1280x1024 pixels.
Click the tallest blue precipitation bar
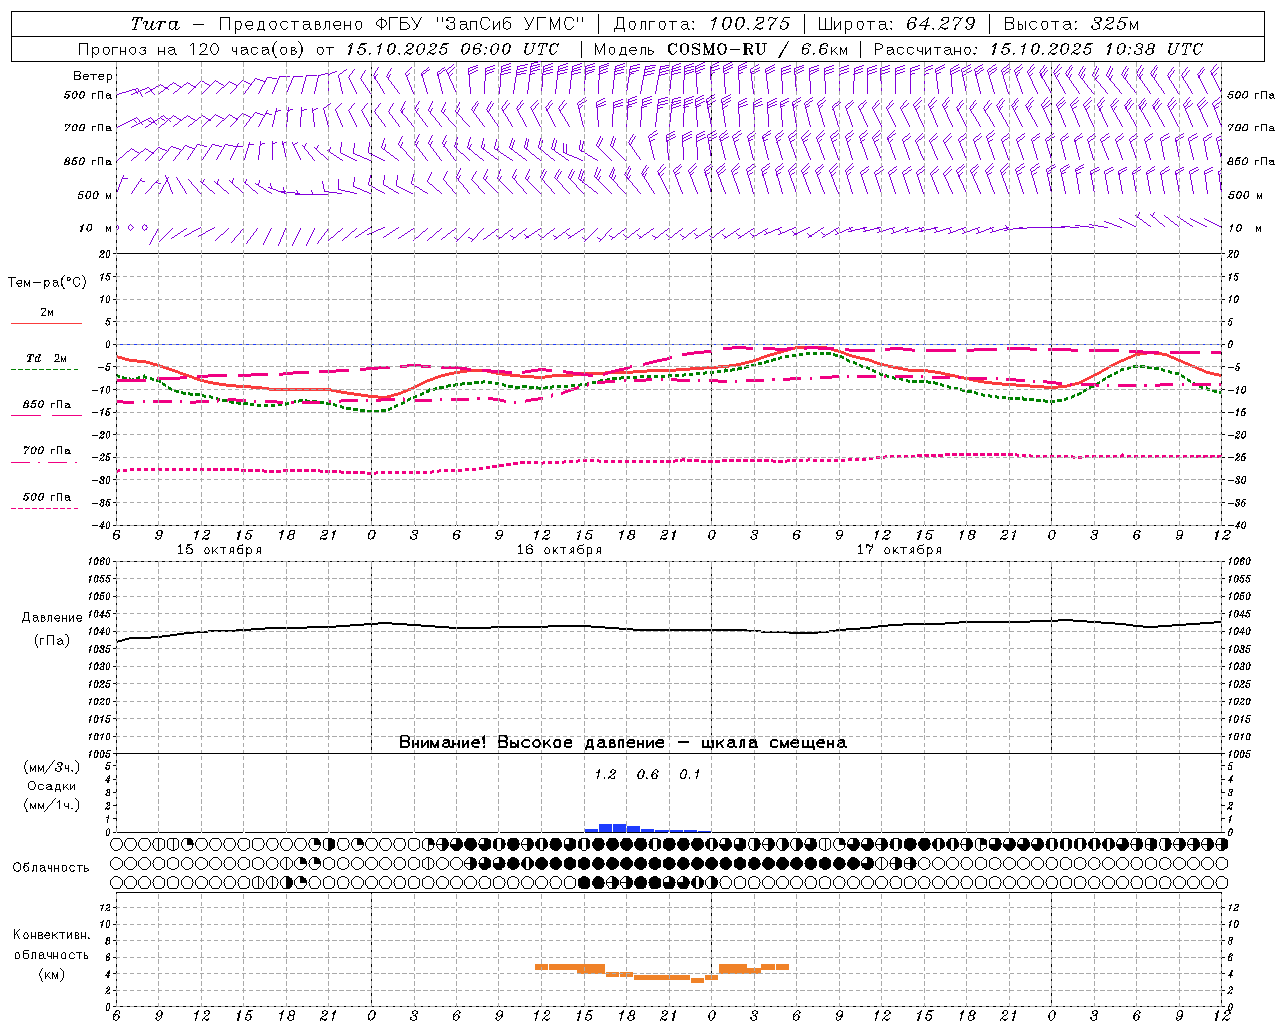click(x=612, y=828)
